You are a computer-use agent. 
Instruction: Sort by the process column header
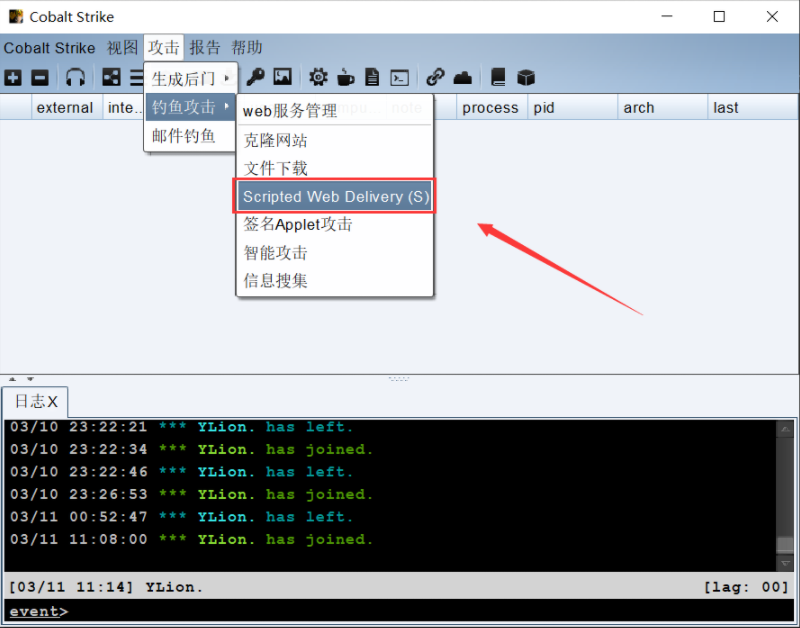click(492, 108)
